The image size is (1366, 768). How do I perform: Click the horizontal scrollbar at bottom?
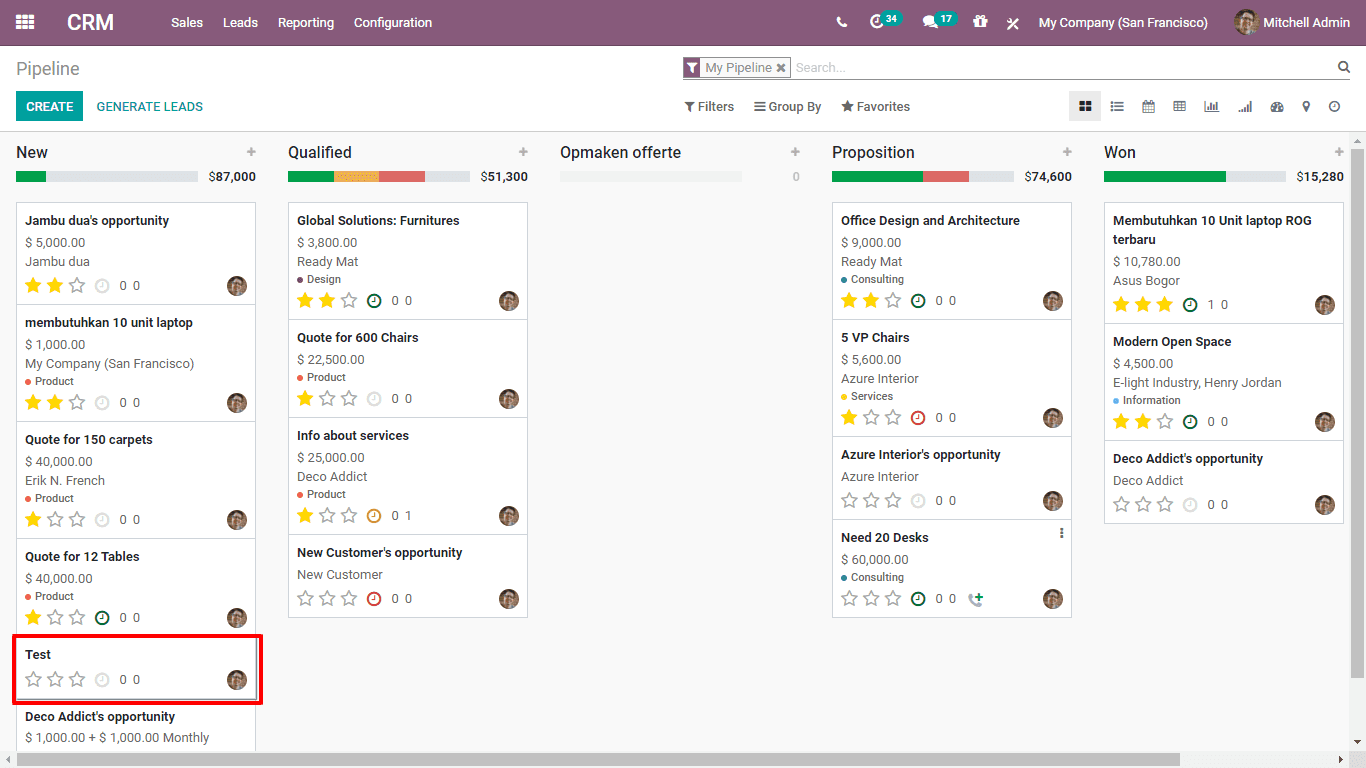(598, 760)
